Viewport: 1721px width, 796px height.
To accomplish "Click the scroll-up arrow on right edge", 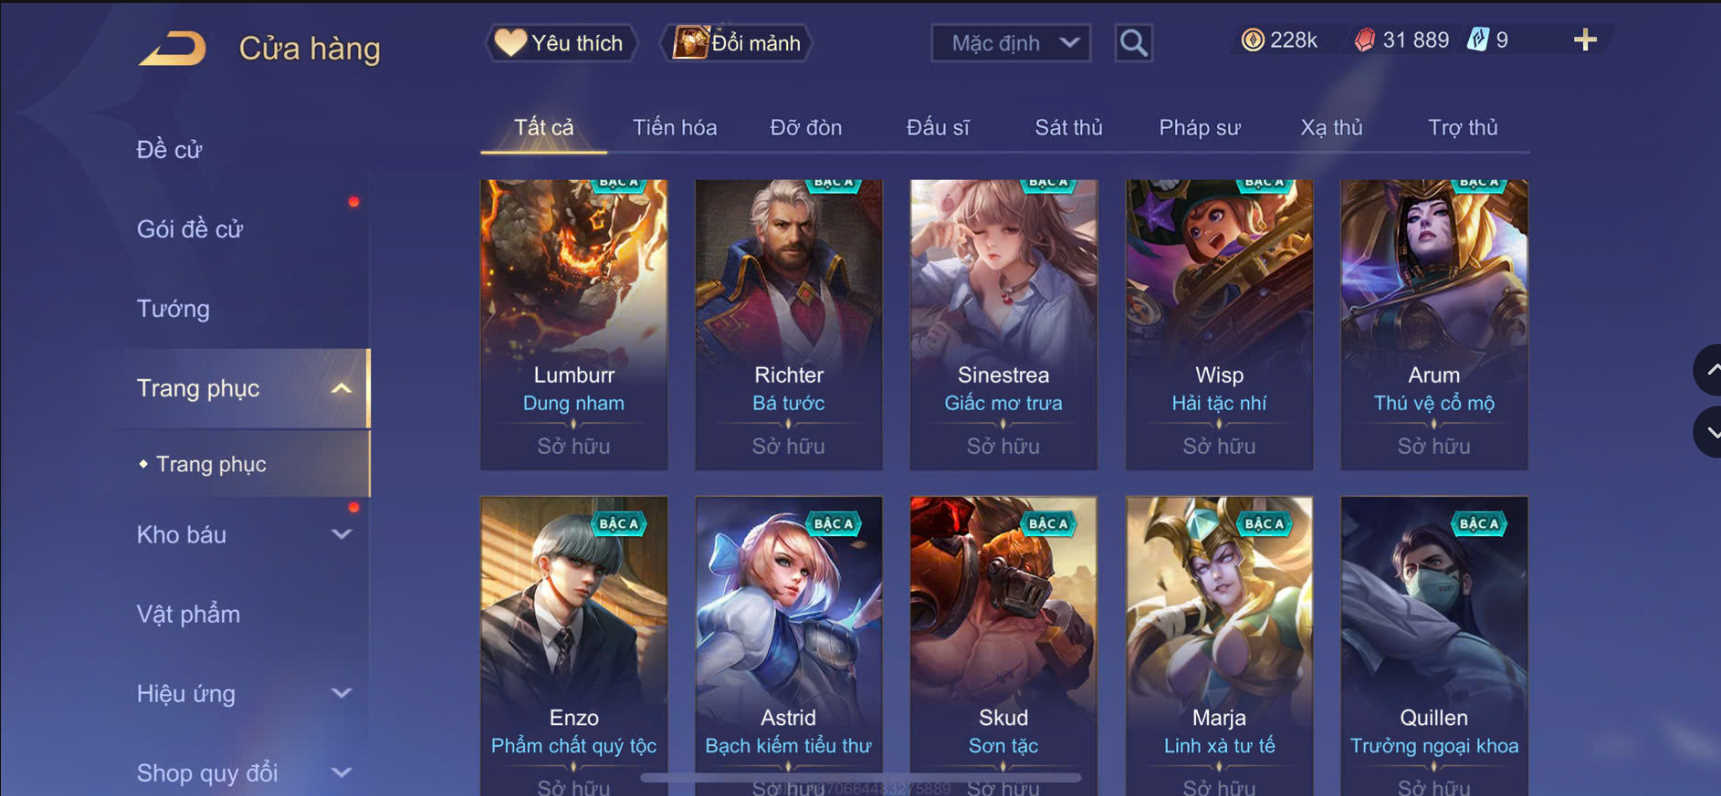I will point(1710,370).
